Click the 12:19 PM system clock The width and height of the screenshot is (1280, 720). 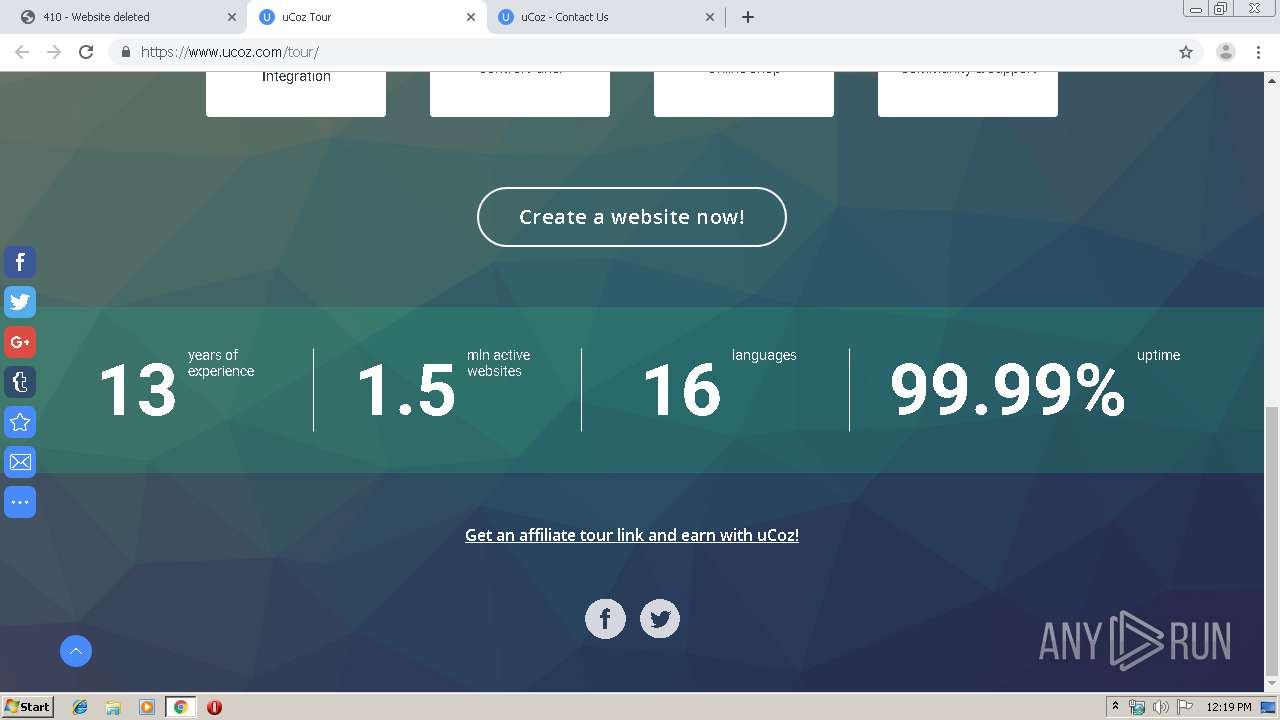pyautogui.click(x=1229, y=707)
